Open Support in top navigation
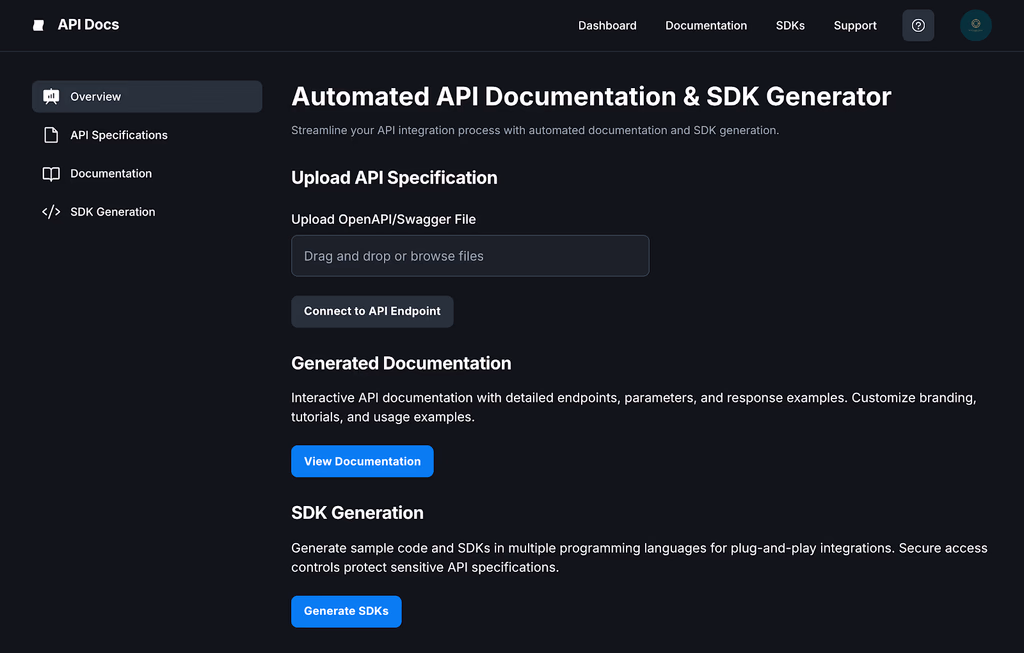This screenshot has width=1024, height=653. coord(854,25)
